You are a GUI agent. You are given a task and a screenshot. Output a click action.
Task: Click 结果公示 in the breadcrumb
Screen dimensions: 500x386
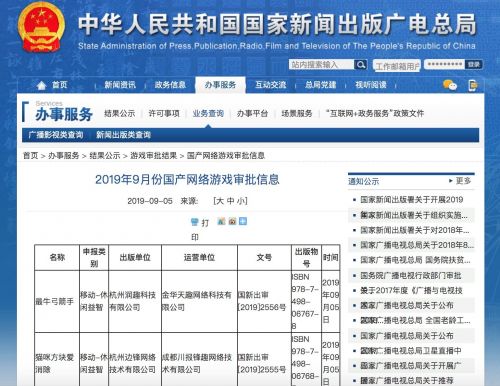[x=105, y=156]
